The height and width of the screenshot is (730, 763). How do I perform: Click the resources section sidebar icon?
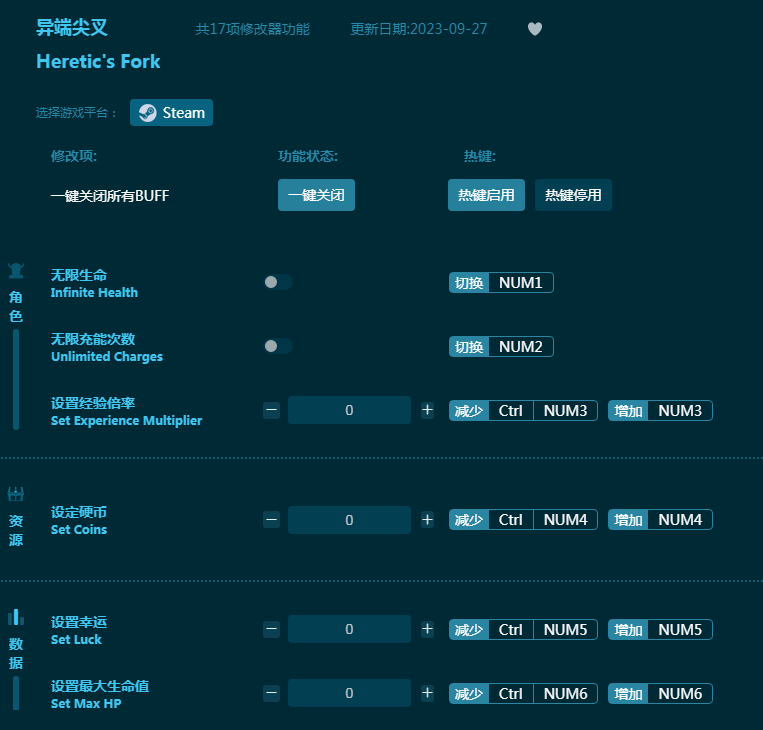tap(16, 494)
